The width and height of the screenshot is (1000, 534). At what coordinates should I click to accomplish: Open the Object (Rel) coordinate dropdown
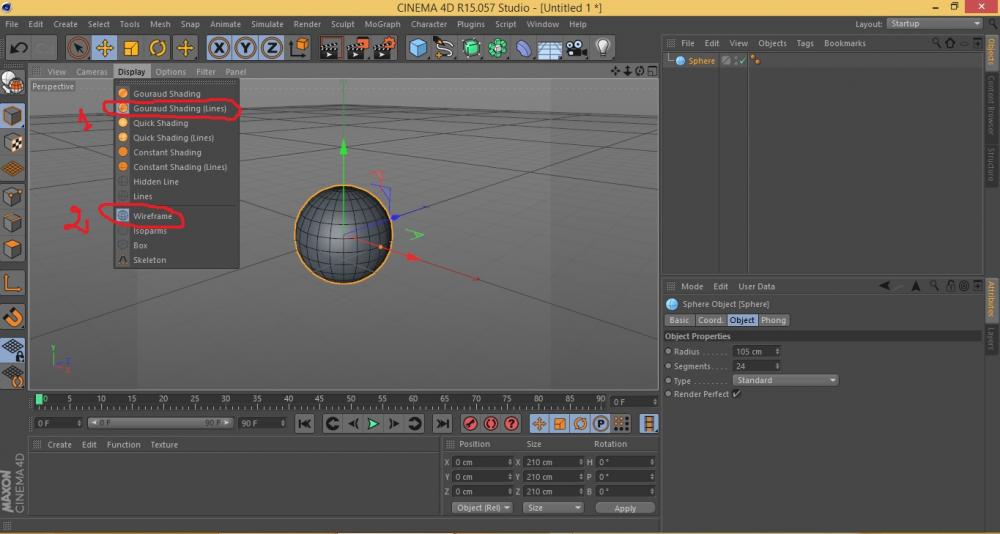[x=482, y=508]
